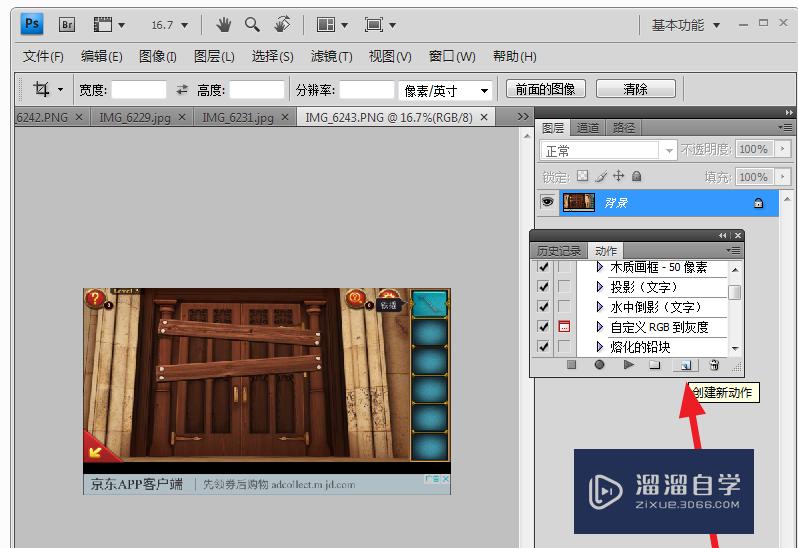
Task: Open the 基本功能 workspace switcher
Action: tap(686, 25)
